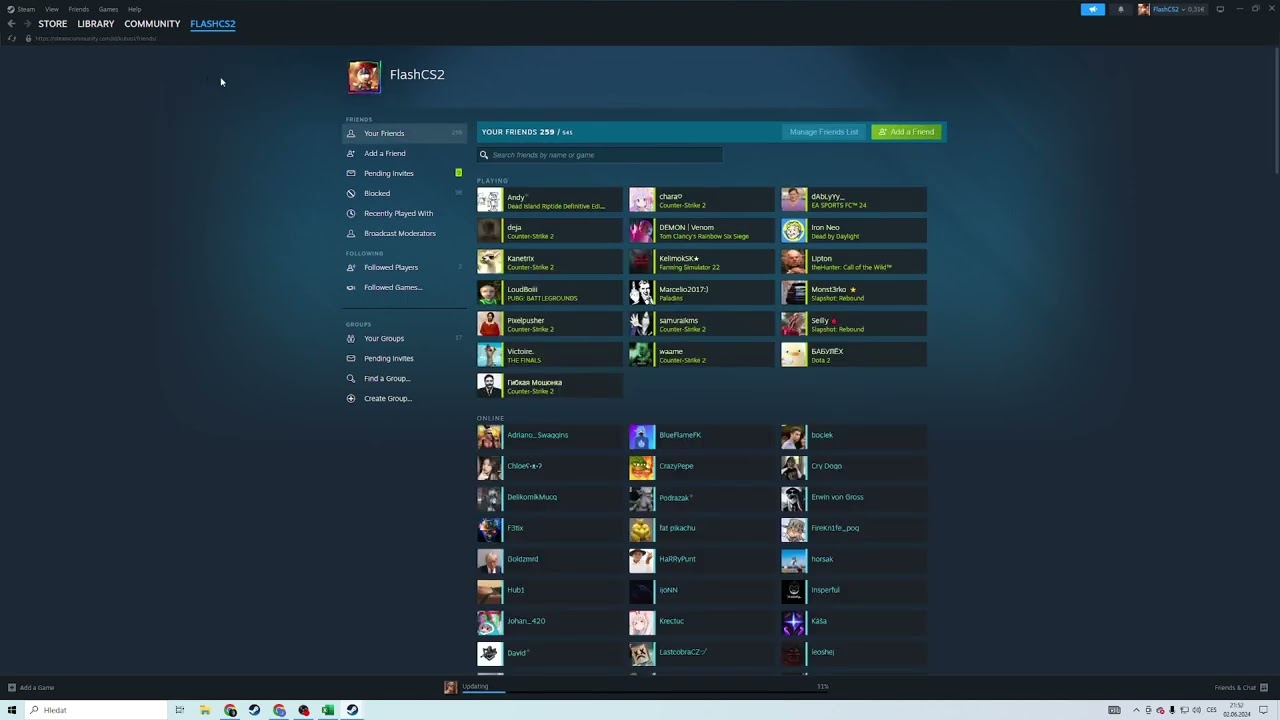Image resolution: width=1280 pixels, height=720 pixels.
Task: Open the notifications bell
Action: tap(1120, 9)
